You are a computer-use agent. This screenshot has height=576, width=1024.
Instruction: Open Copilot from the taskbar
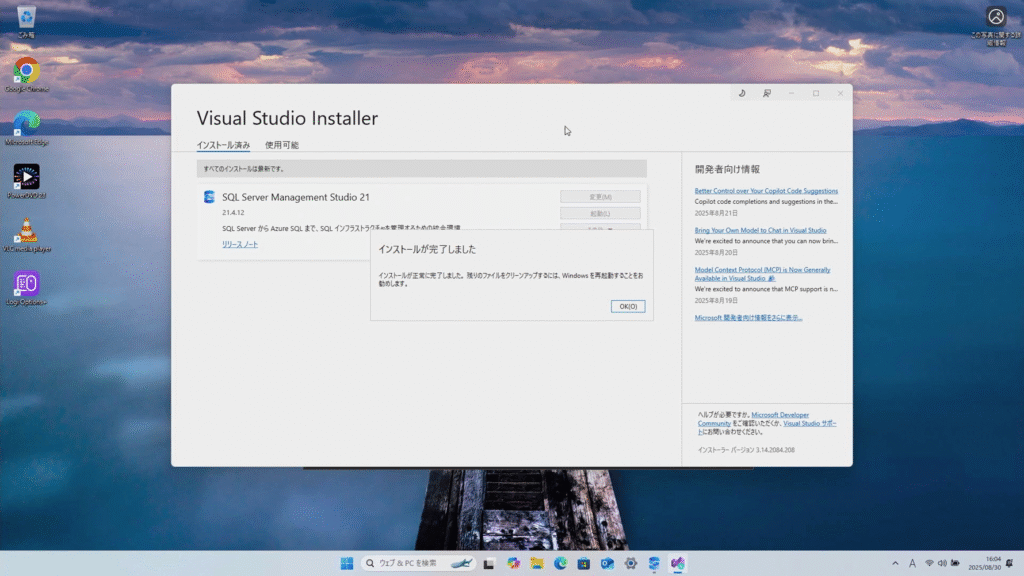(x=513, y=563)
